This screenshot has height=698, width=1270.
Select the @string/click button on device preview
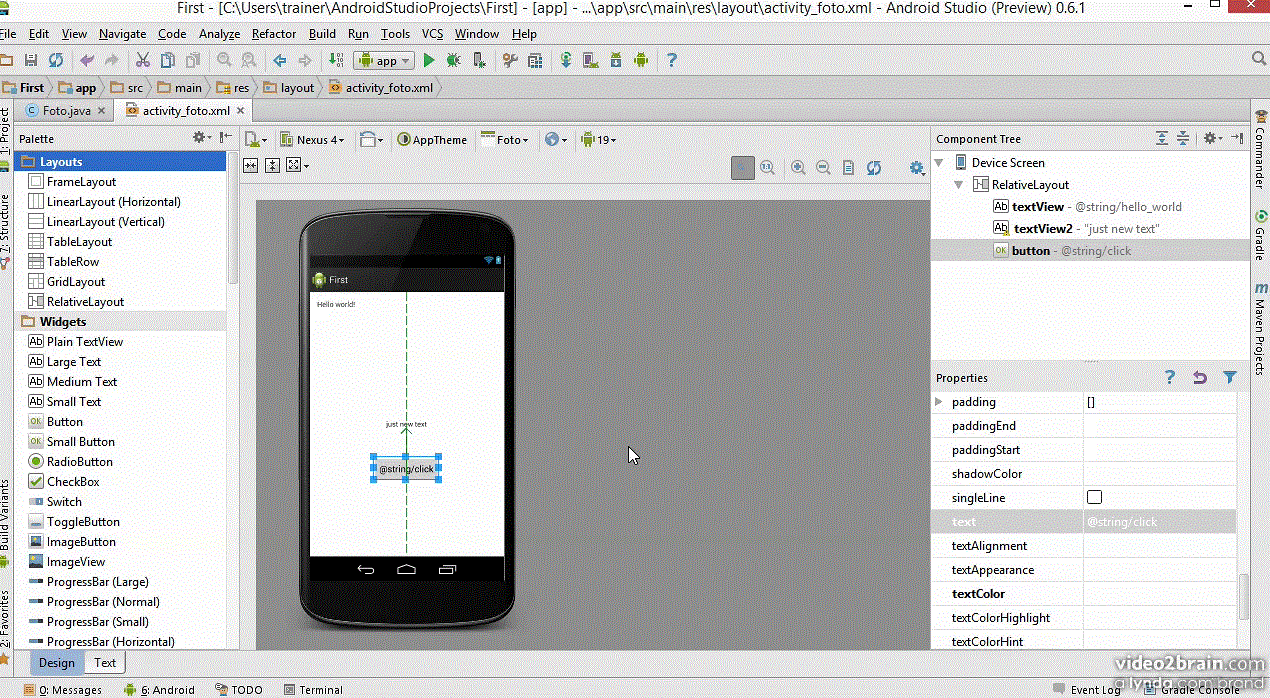406,468
